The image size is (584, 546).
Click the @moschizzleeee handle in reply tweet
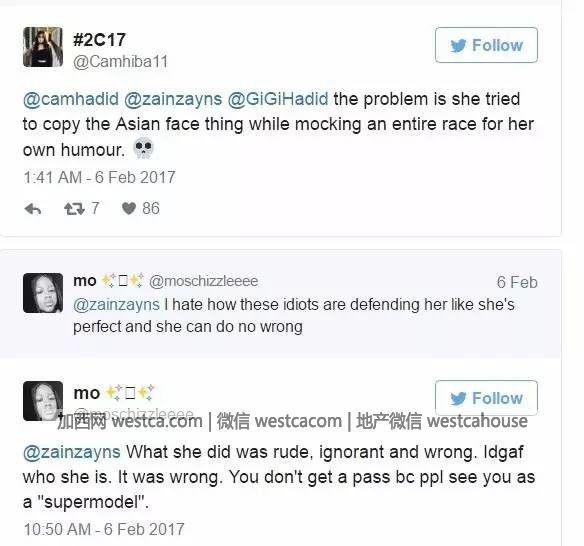tap(203, 281)
